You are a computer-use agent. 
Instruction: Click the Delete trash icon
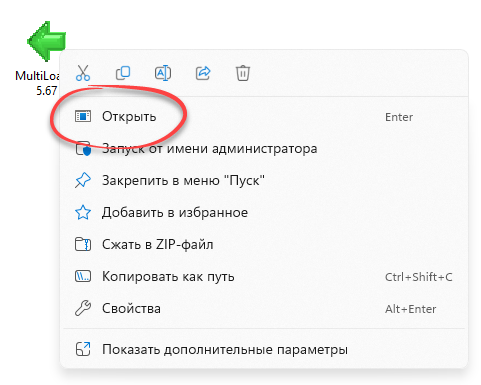(243, 73)
